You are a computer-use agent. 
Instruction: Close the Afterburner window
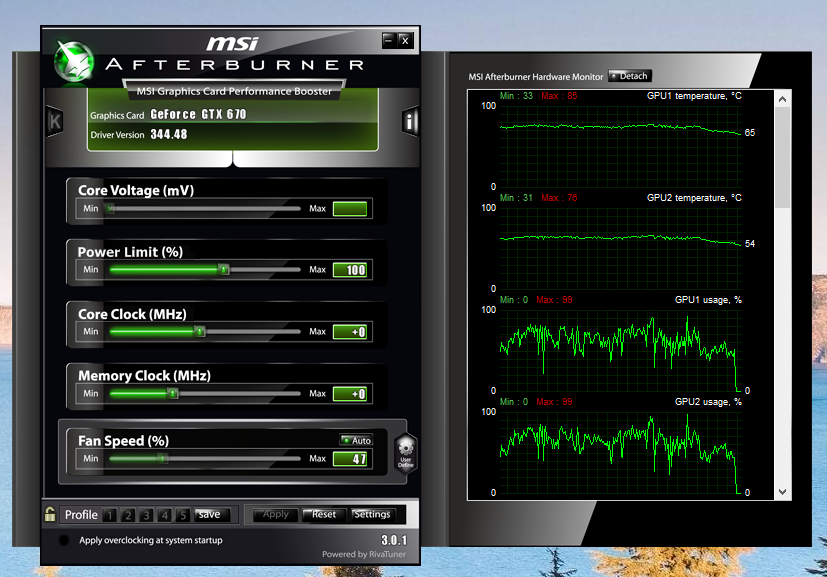tap(405, 40)
